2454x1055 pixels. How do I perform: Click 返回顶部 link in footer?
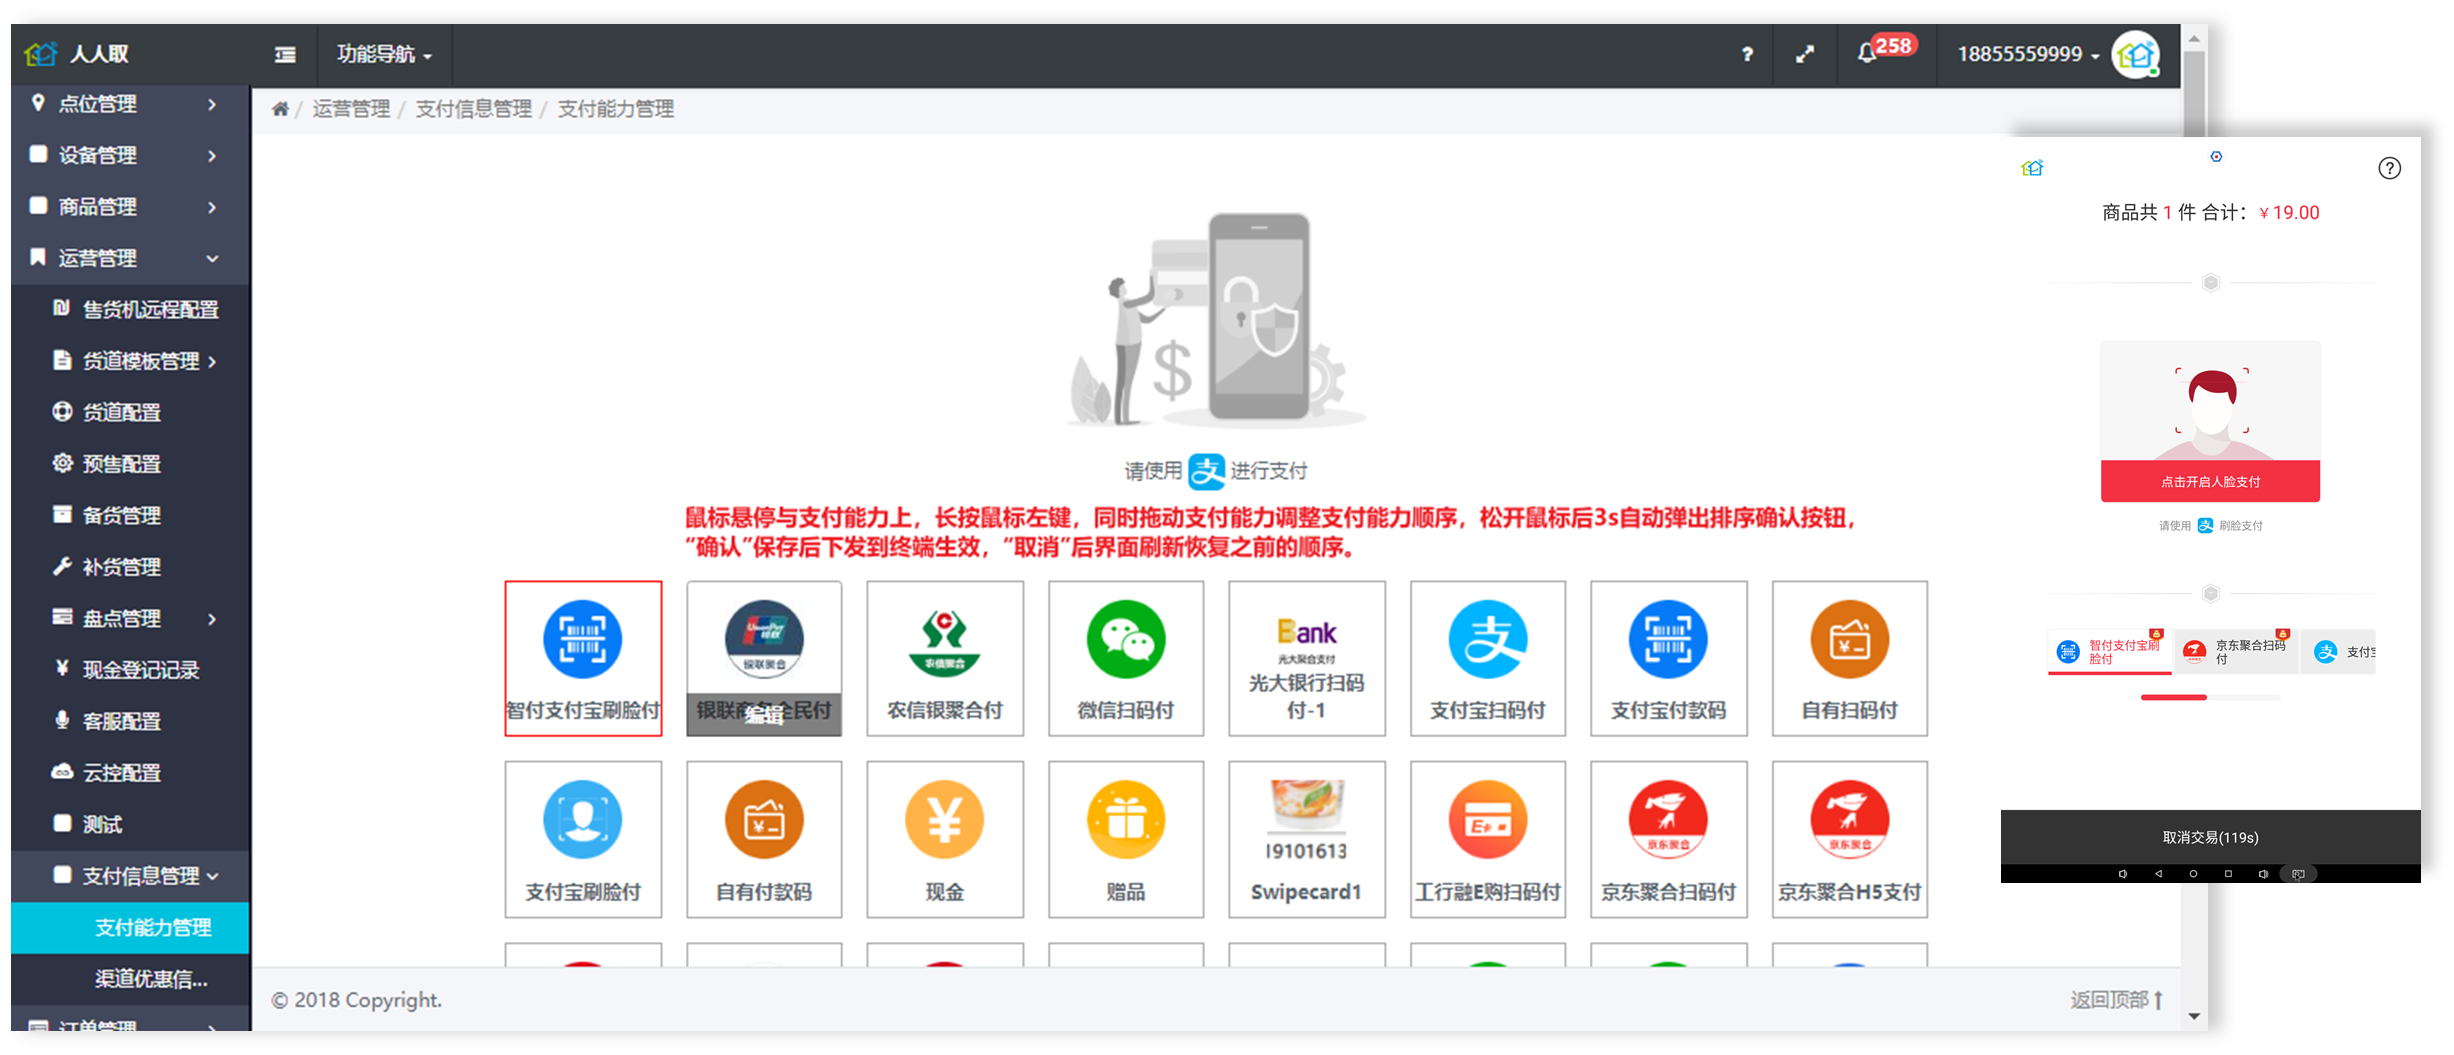click(x=2117, y=1000)
